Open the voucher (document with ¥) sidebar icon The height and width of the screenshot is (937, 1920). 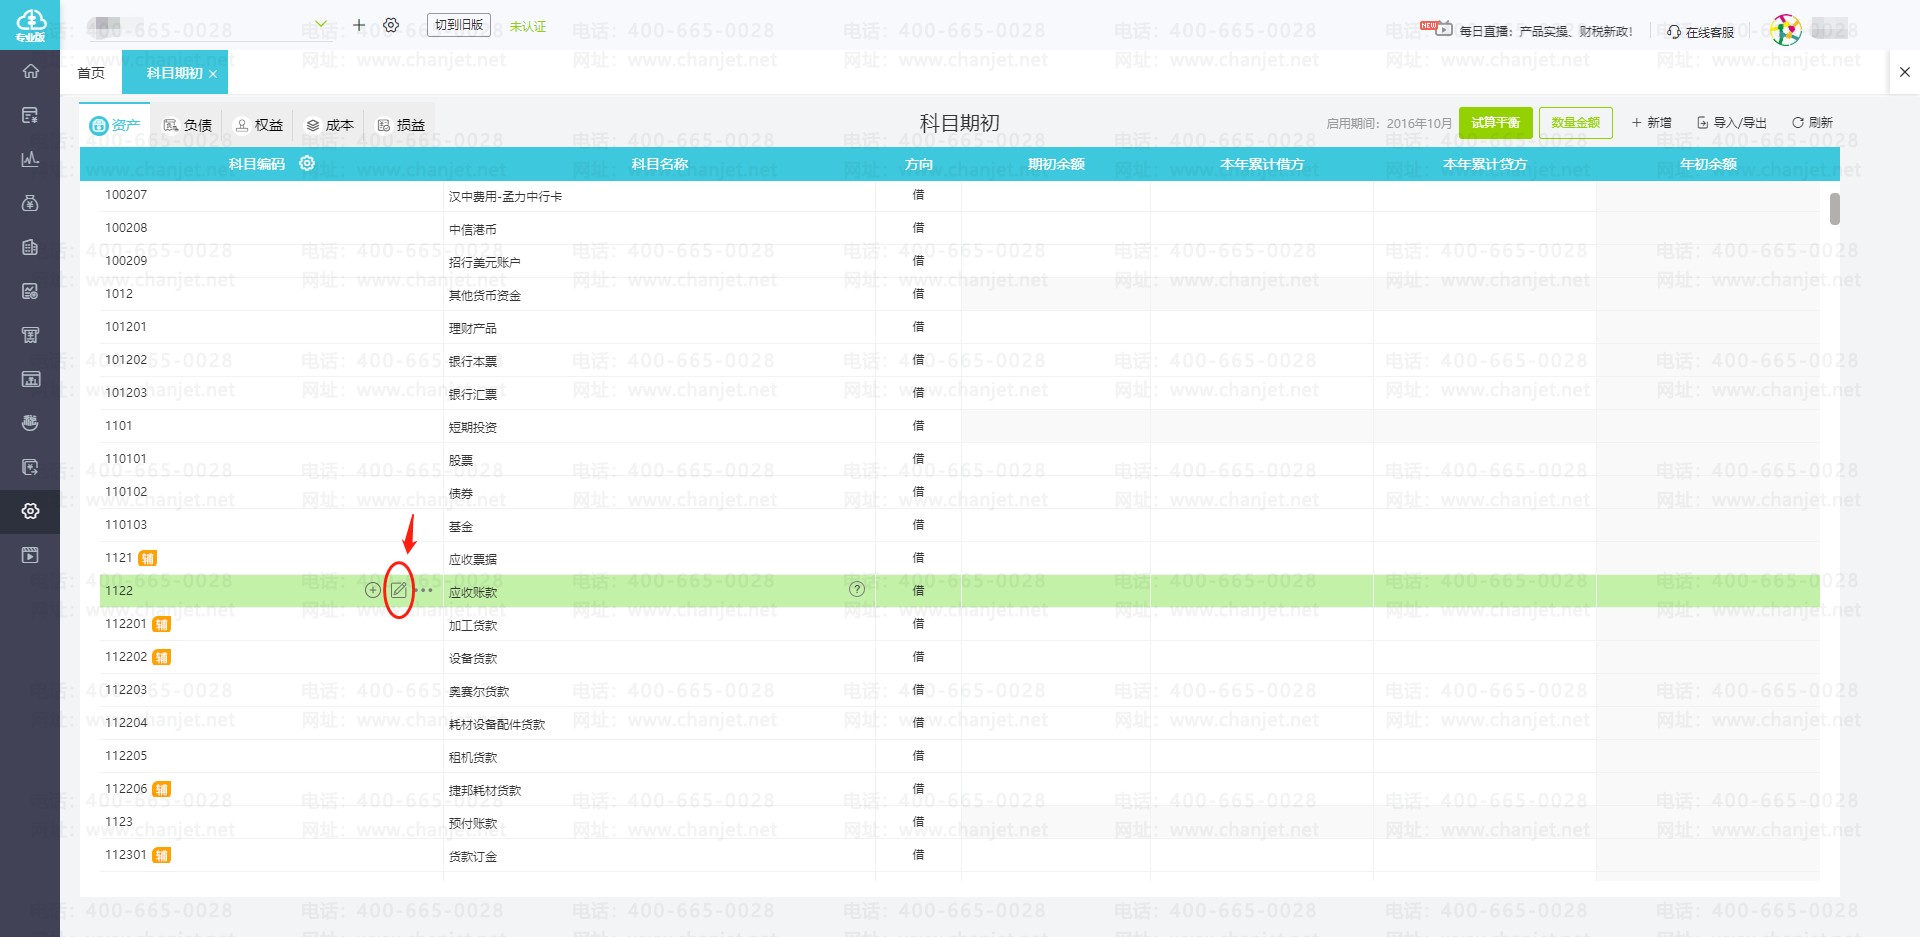(x=30, y=115)
